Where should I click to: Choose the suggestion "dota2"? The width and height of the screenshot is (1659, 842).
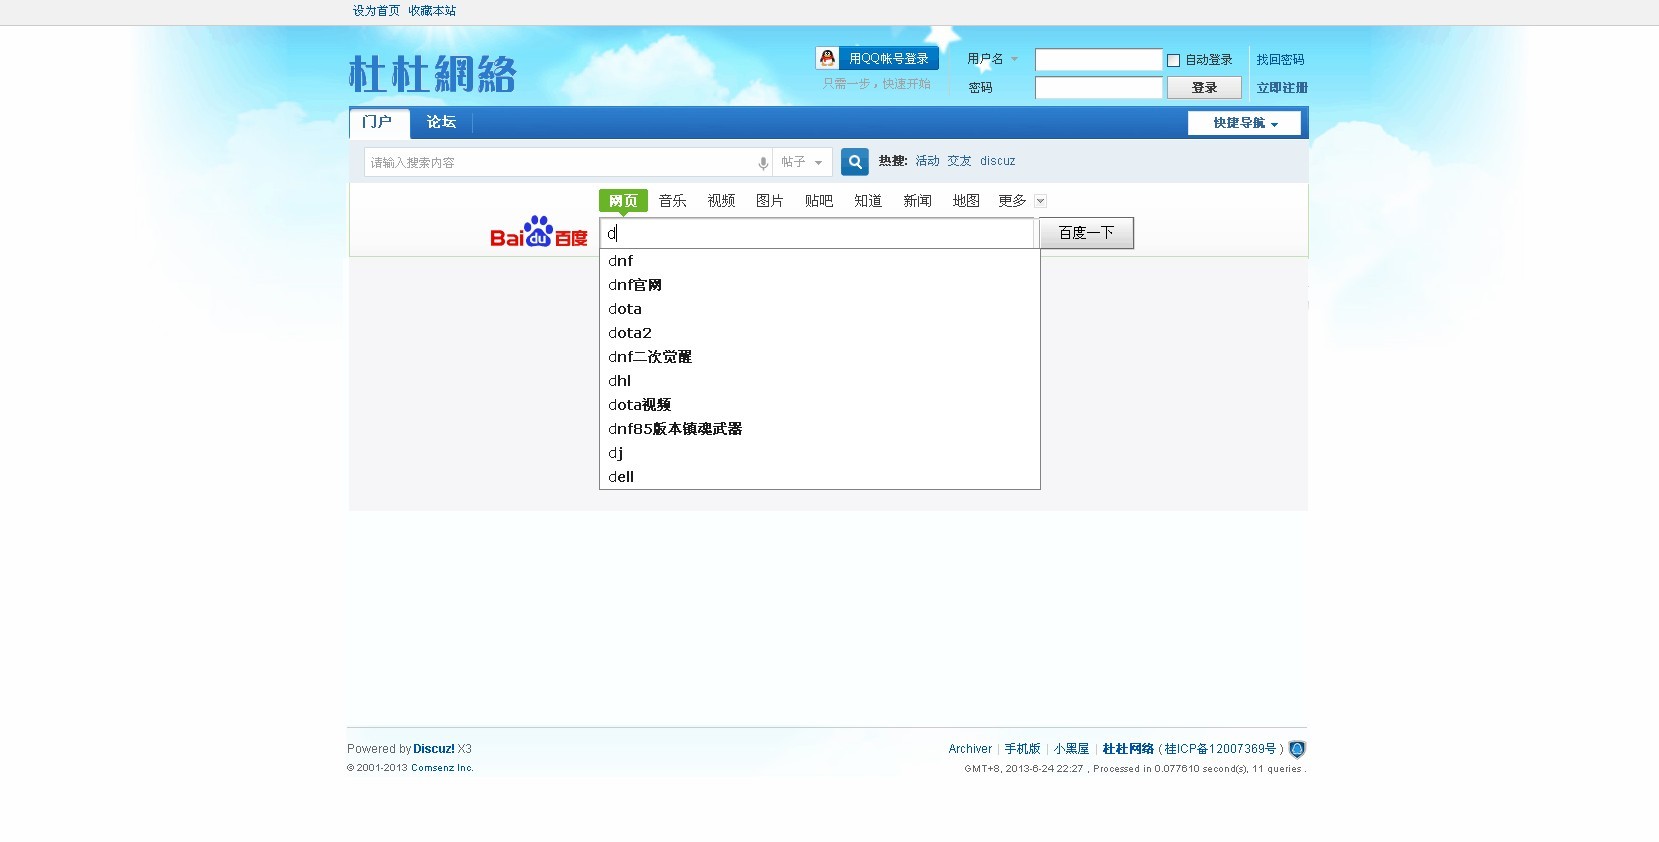pyautogui.click(x=820, y=333)
